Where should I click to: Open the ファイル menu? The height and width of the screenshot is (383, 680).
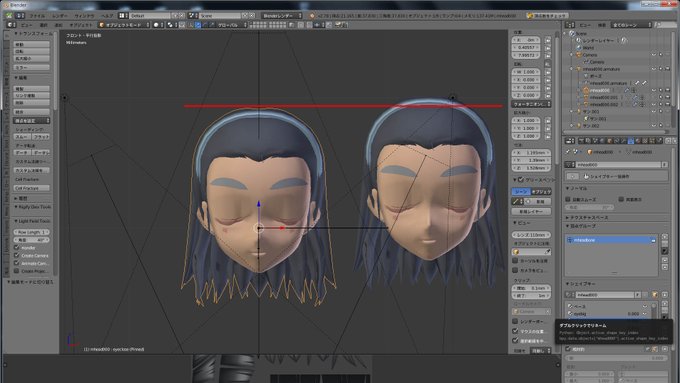tap(37, 16)
